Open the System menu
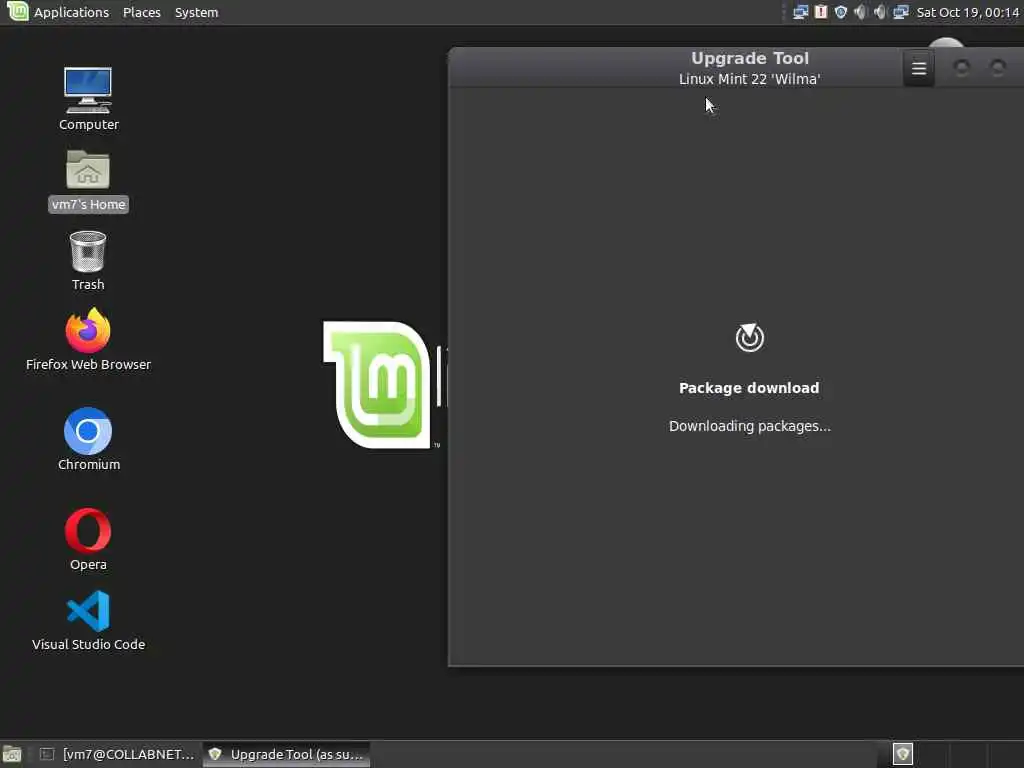This screenshot has height=768, width=1024. pyautogui.click(x=196, y=12)
